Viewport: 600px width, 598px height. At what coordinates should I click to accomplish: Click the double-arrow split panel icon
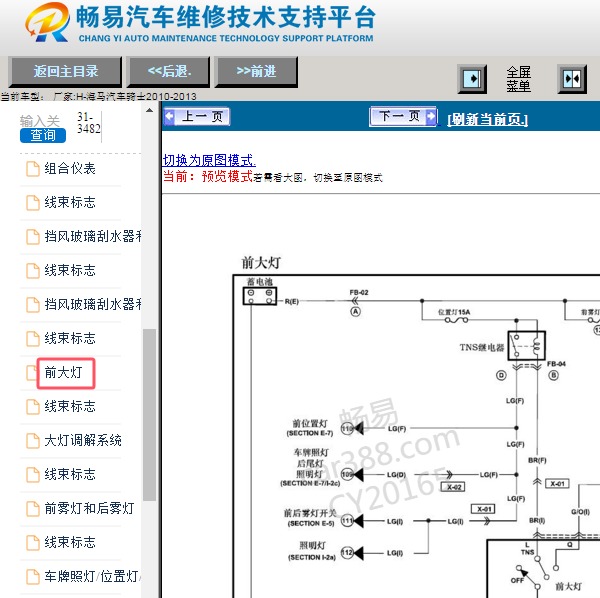pyautogui.click(x=572, y=79)
